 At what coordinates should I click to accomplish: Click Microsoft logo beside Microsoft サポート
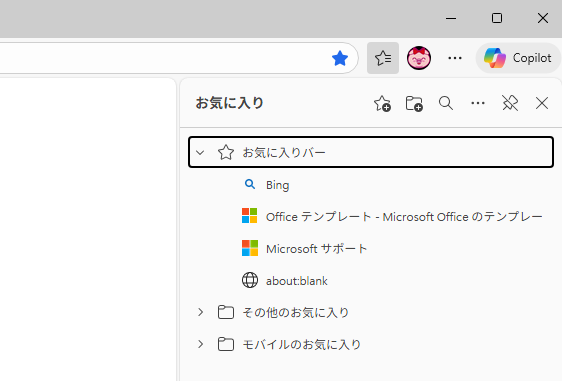click(249, 248)
